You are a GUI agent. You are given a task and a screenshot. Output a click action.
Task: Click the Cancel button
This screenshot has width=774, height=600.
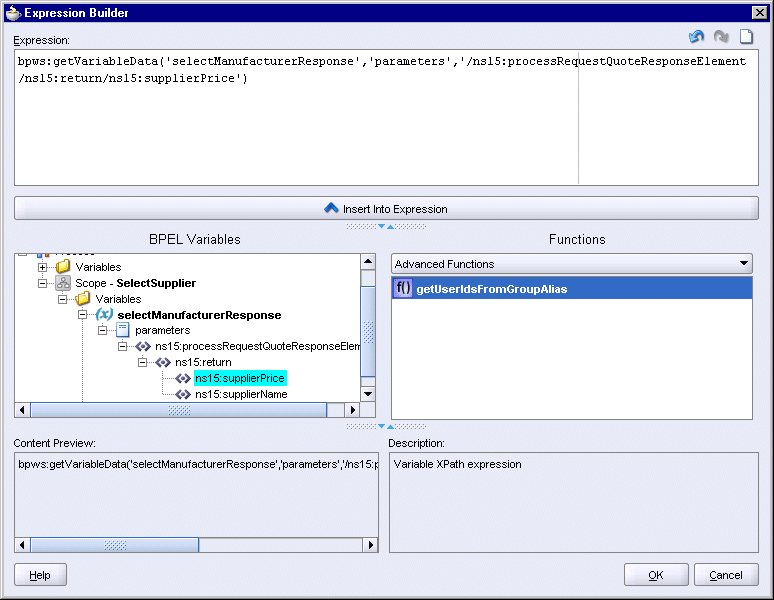pyautogui.click(x=726, y=575)
